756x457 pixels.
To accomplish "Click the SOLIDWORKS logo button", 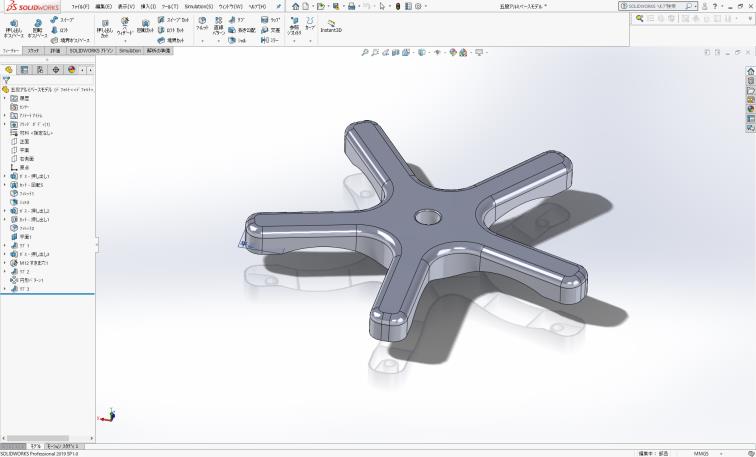I will tap(32, 6).
